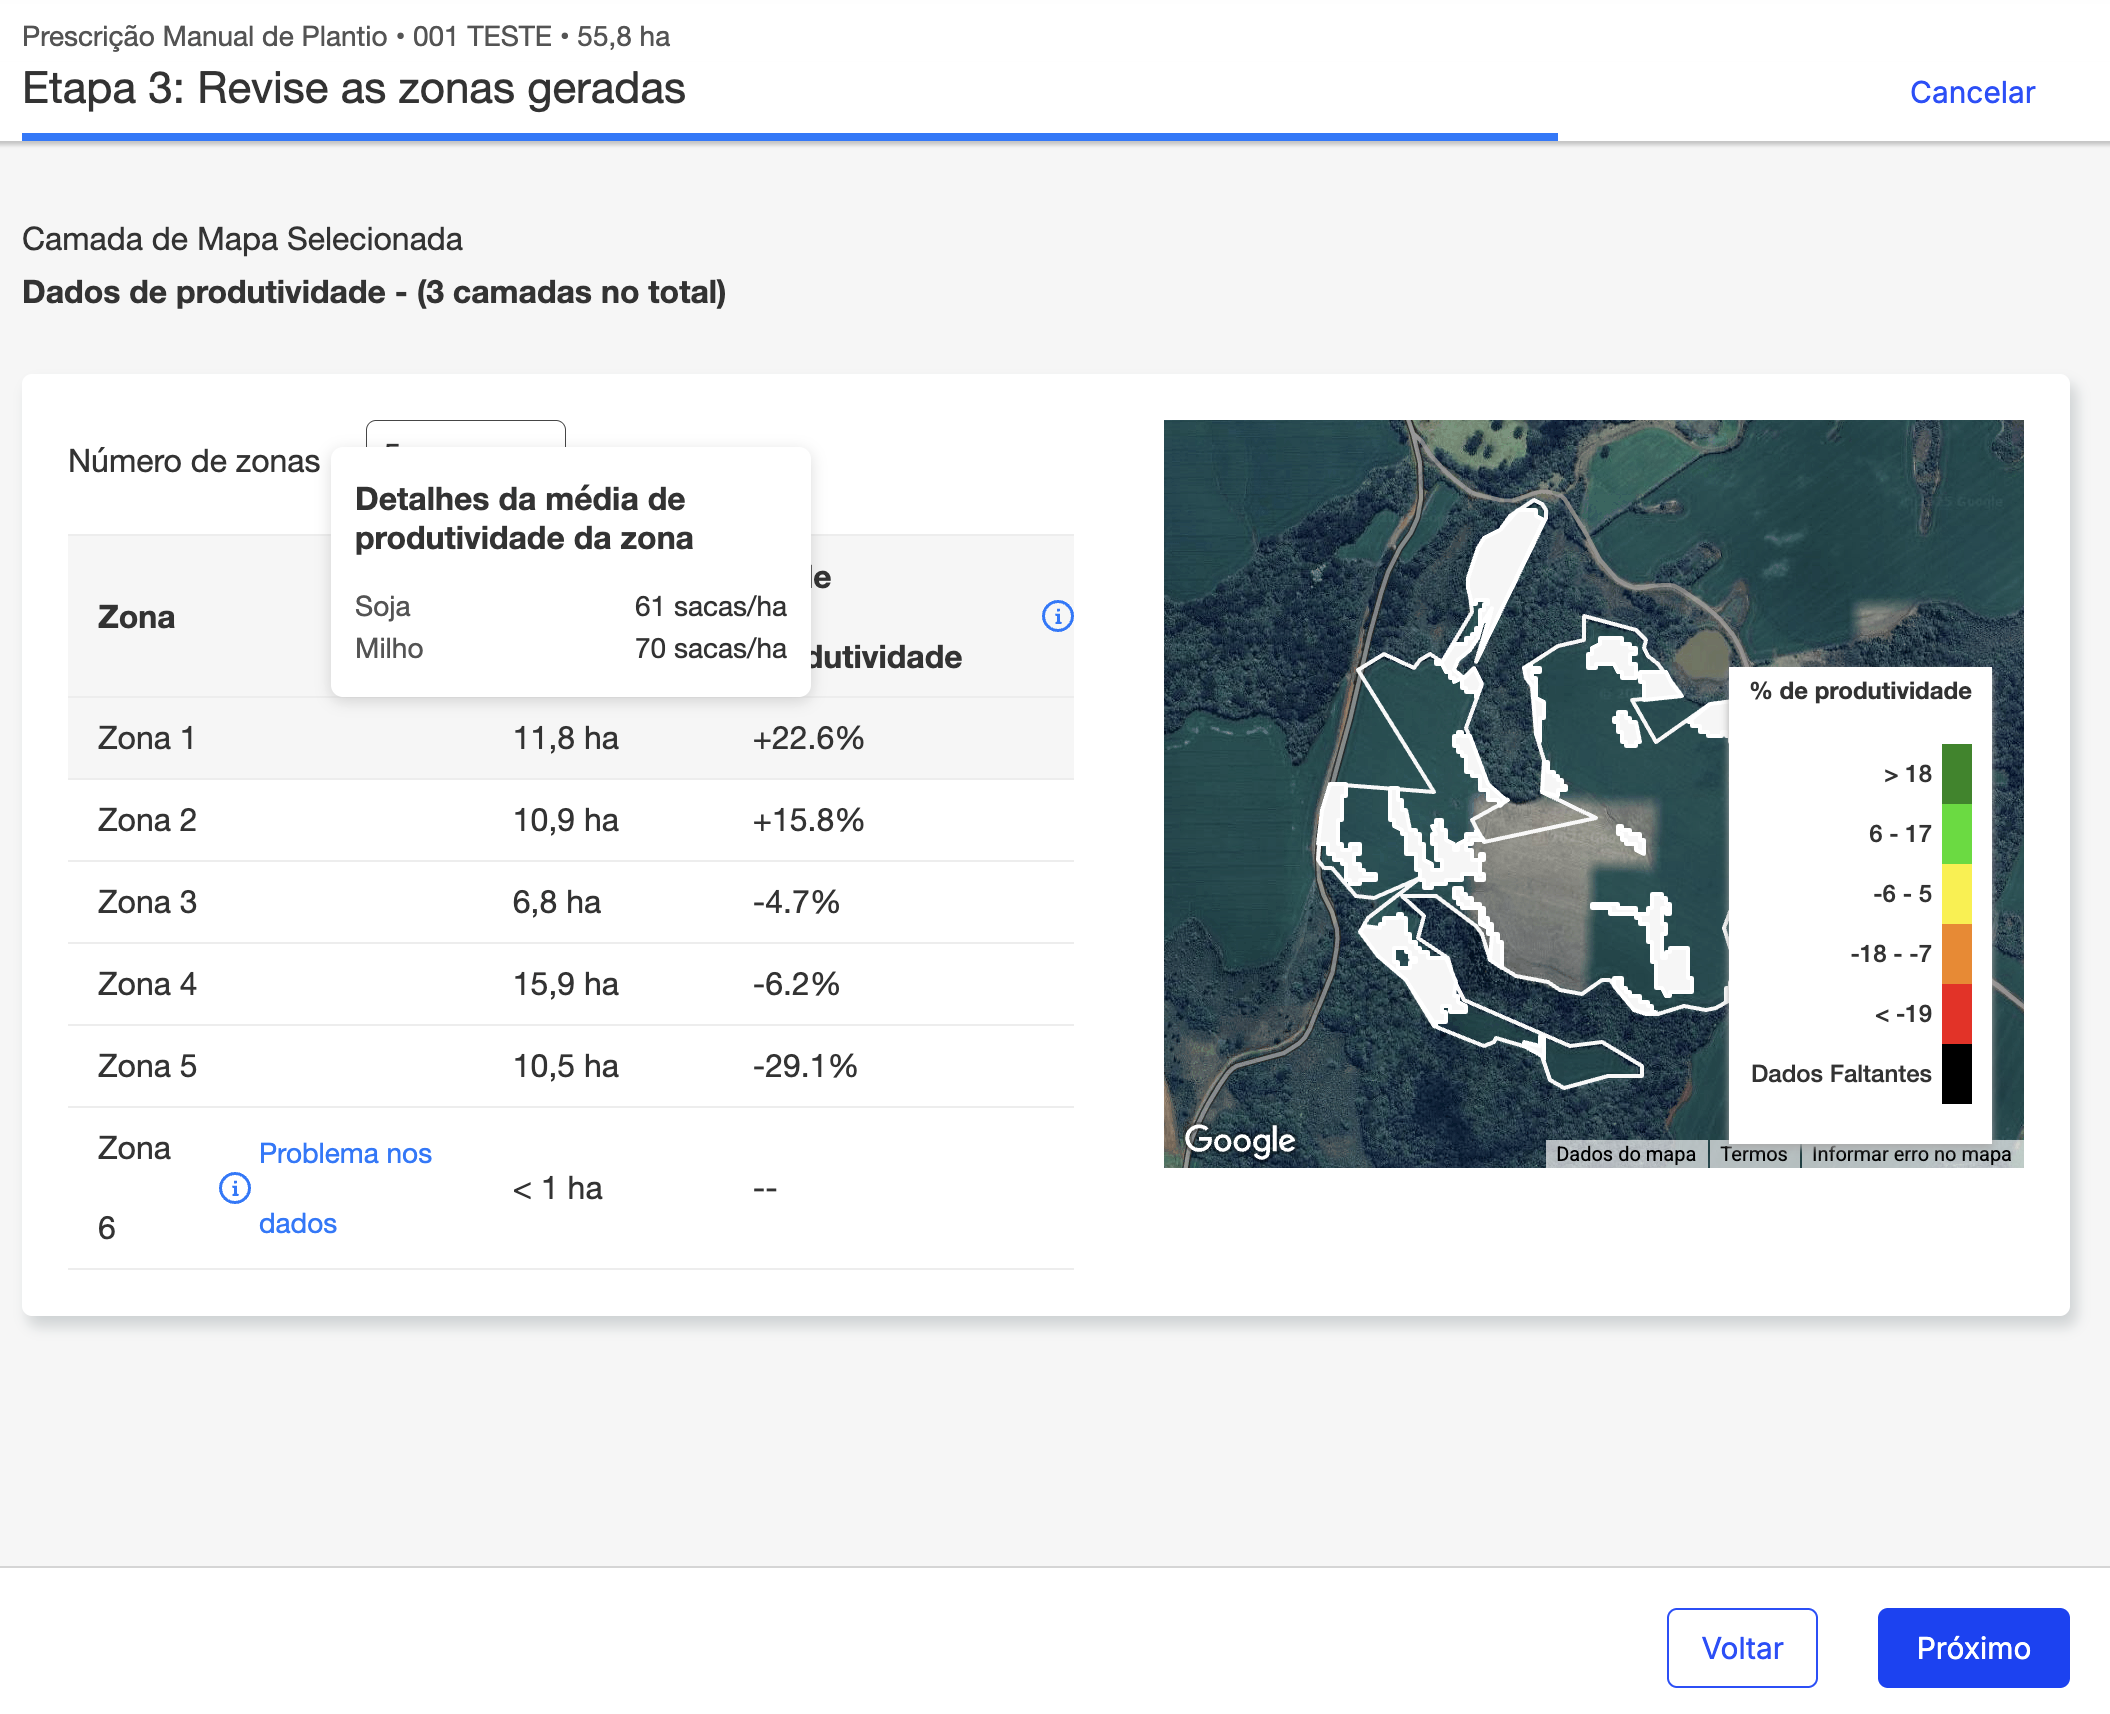Viewport: 2110px width, 1714px height.
Task: Open the Número de zonas dropdown
Action: click(465, 433)
